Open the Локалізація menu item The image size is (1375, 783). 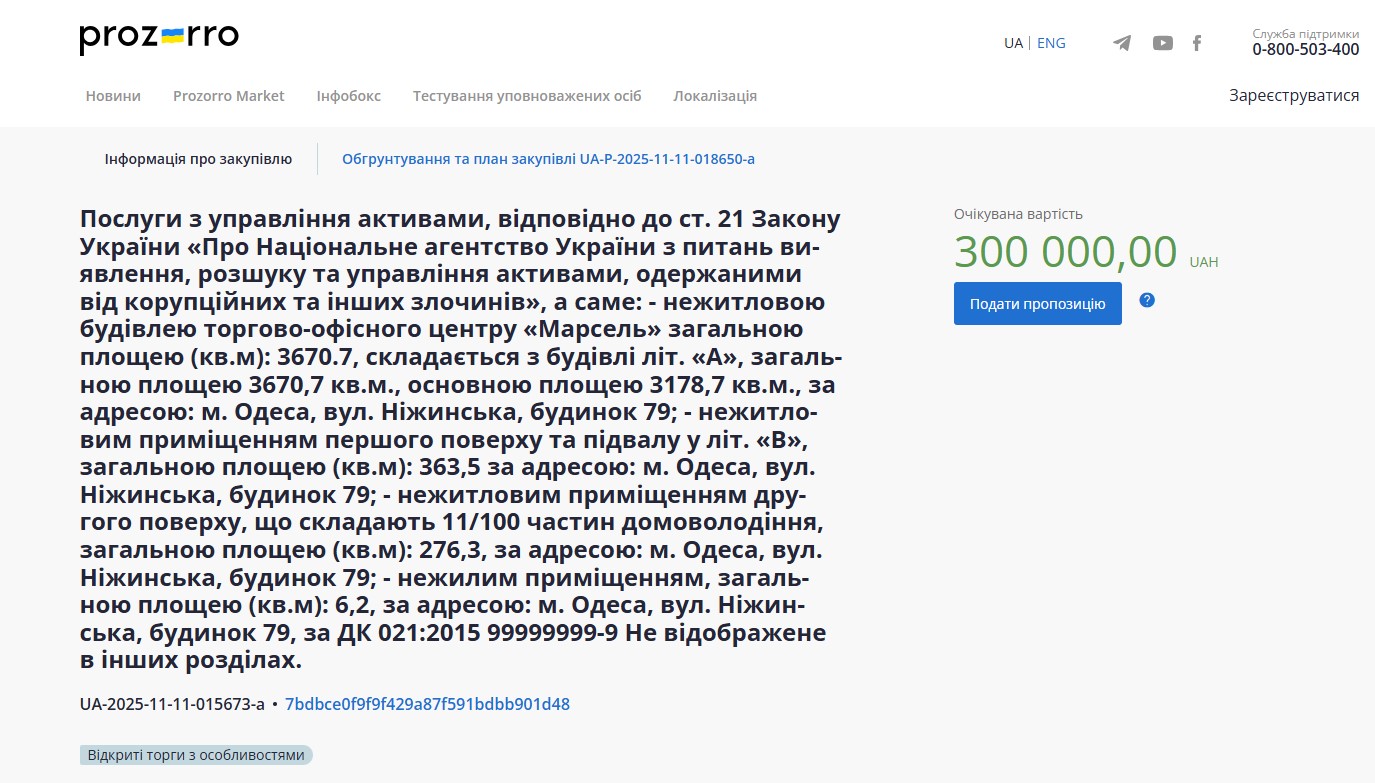pyautogui.click(x=715, y=96)
